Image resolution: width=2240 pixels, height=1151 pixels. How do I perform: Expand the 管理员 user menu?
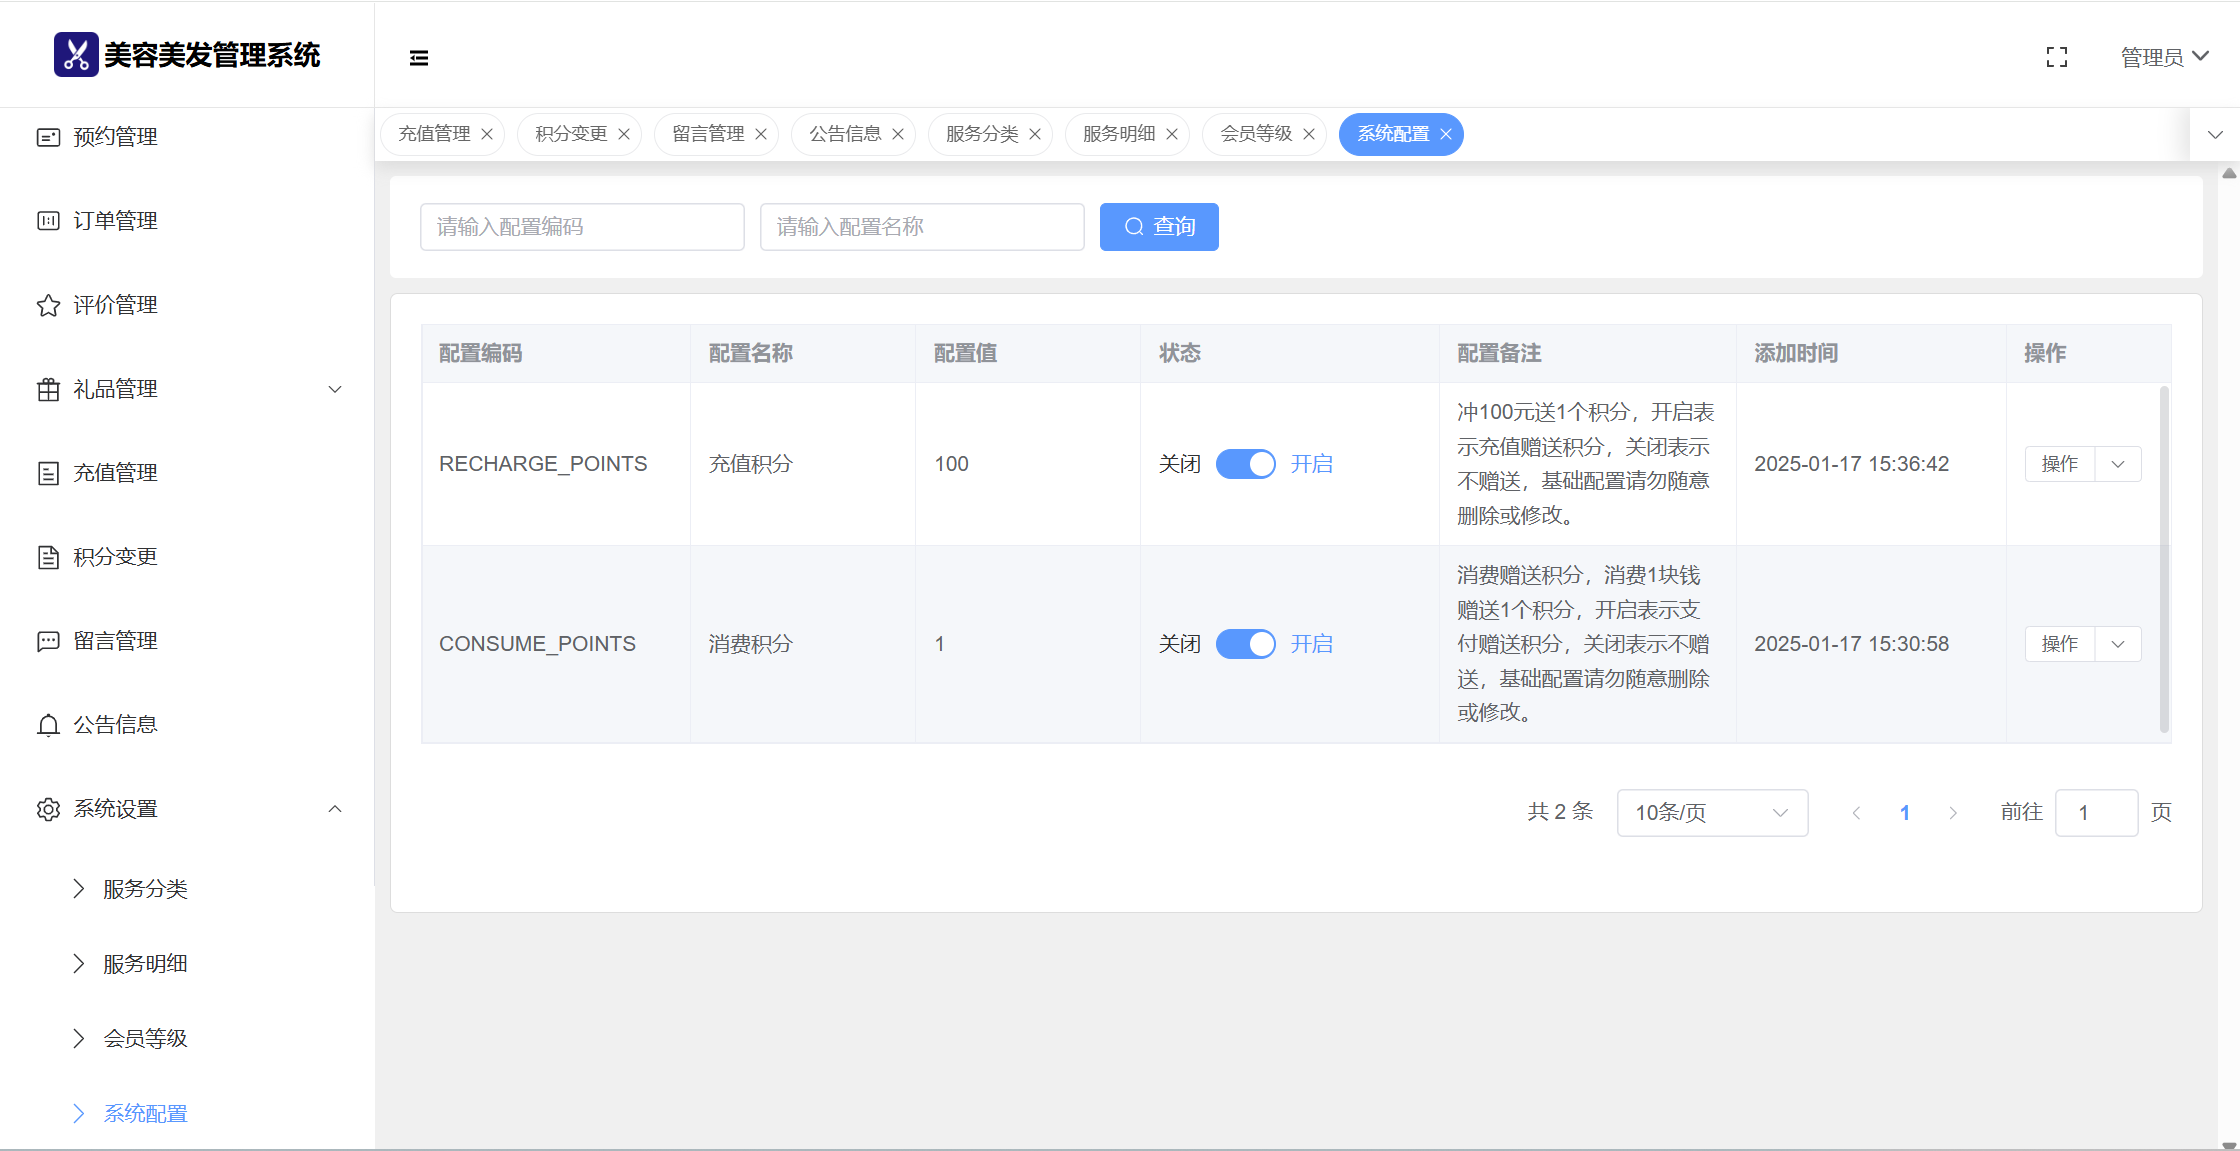click(x=2164, y=57)
